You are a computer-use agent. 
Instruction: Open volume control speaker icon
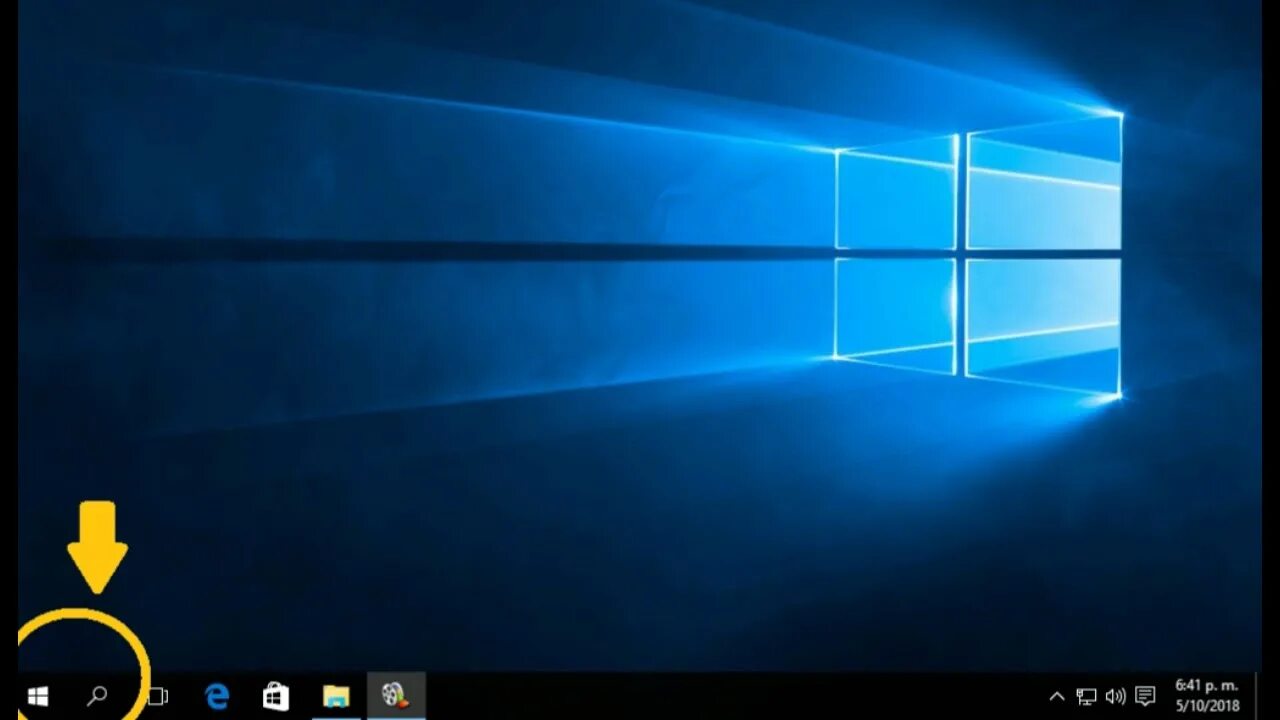tap(1115, 696)
